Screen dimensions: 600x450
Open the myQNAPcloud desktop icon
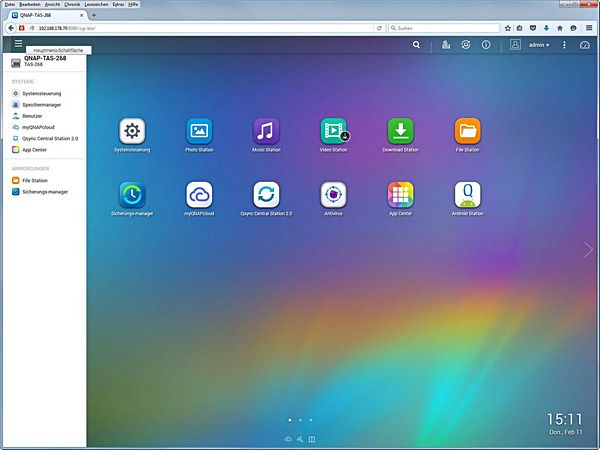coord(199,195)
